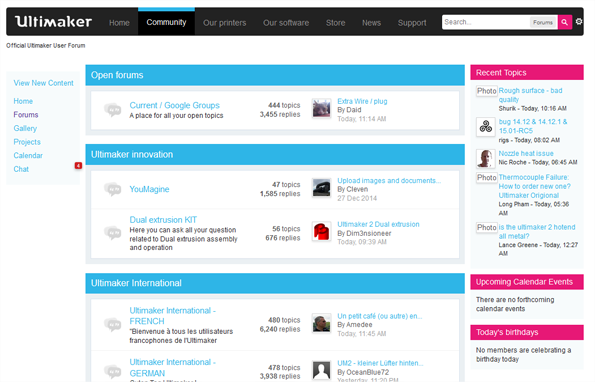Screen dimensions: 595x382
Task: Click speech bubble icon beside Dual extrusion KIT
Action: (x=113, y=233)
